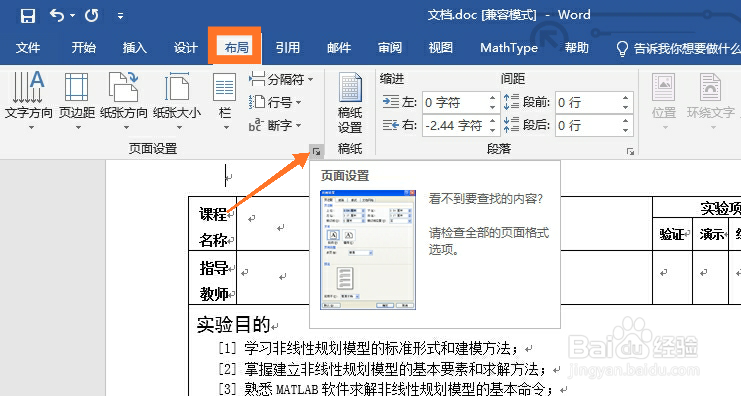Decrease left indent with down arrow
This screenshot has width=741, height=396.
492,108
